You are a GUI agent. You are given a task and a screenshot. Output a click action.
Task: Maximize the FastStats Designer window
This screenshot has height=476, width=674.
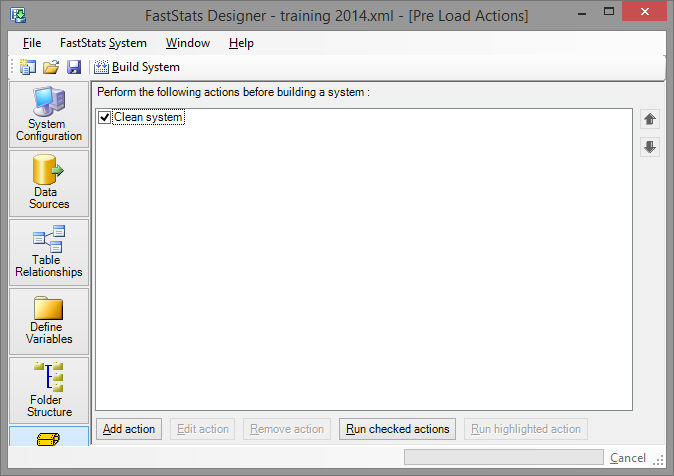pos(609,12)
